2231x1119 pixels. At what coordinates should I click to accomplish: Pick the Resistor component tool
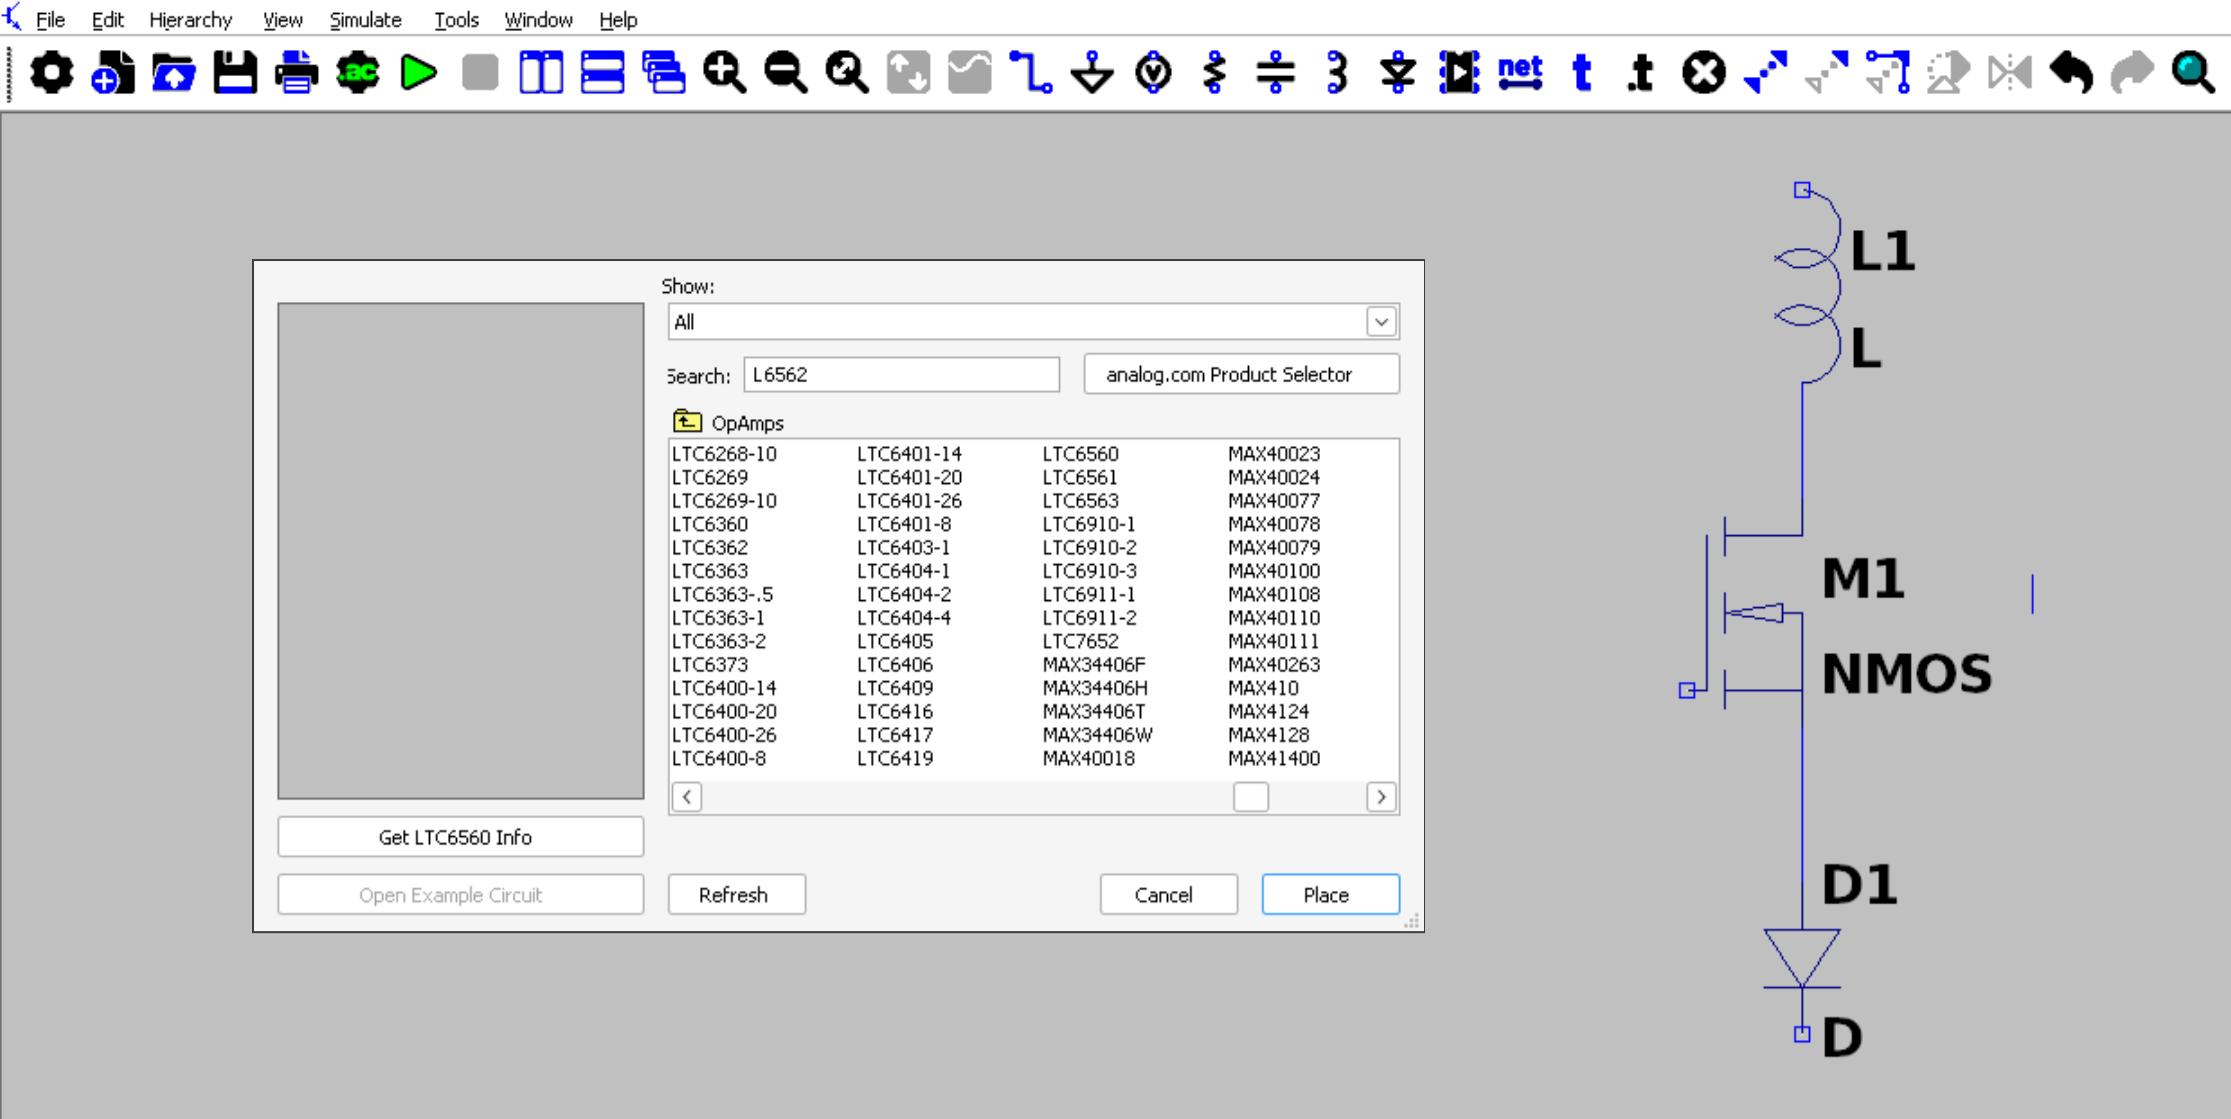pyautogui.click(x=1215, y=73)
